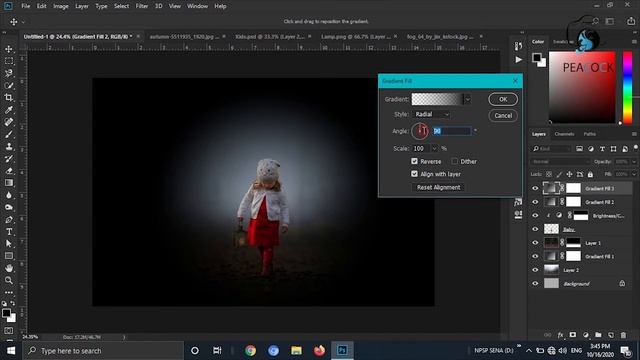Select the Crop tool

tap(9, 98)
